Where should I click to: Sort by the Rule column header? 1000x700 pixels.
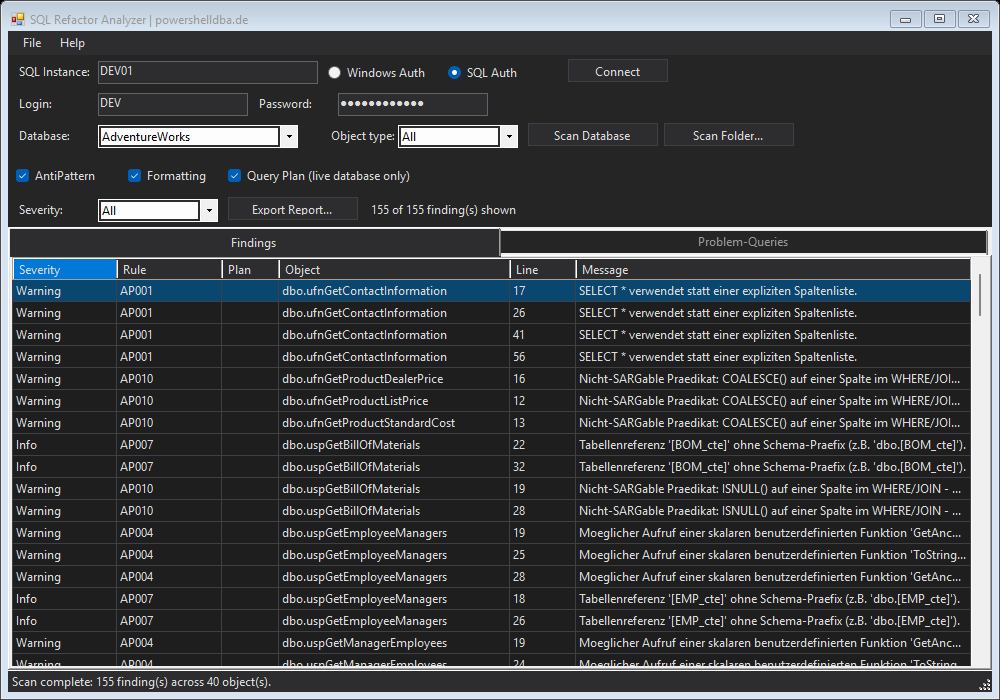[169, 270]
